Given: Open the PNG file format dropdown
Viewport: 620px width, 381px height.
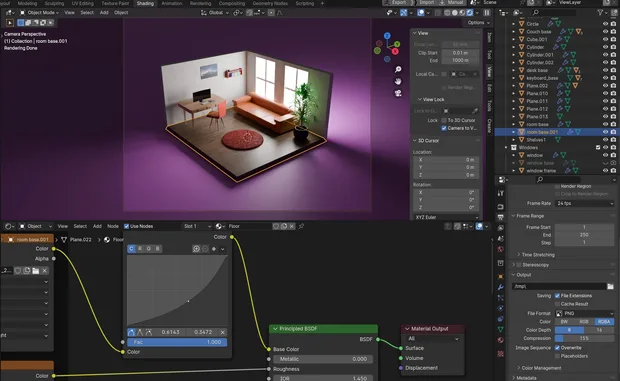Looking at the screenshot, I should pyautogui.click(x=585, y=313).
